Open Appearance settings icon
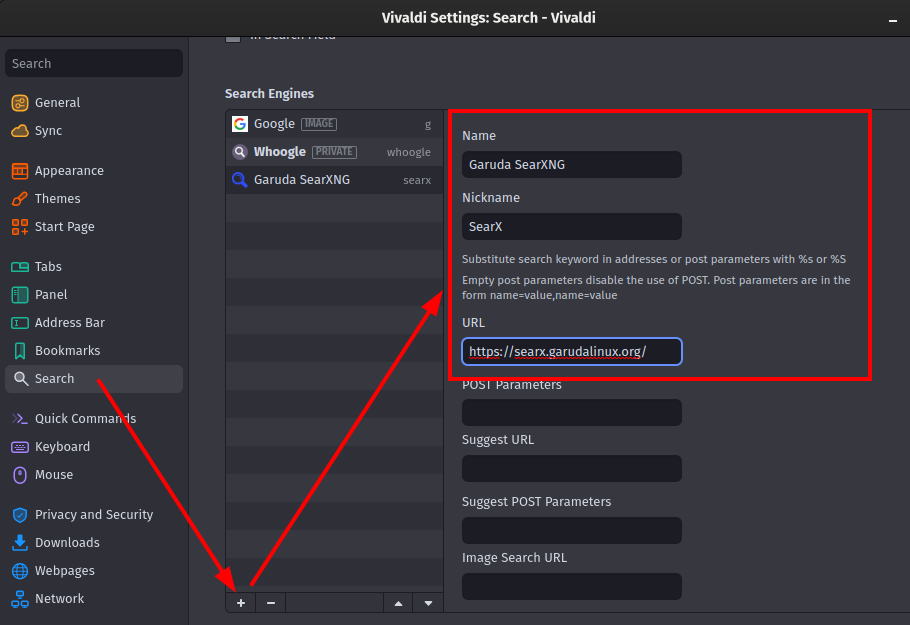This screenshot has height=625, width=910. [20, 171]
